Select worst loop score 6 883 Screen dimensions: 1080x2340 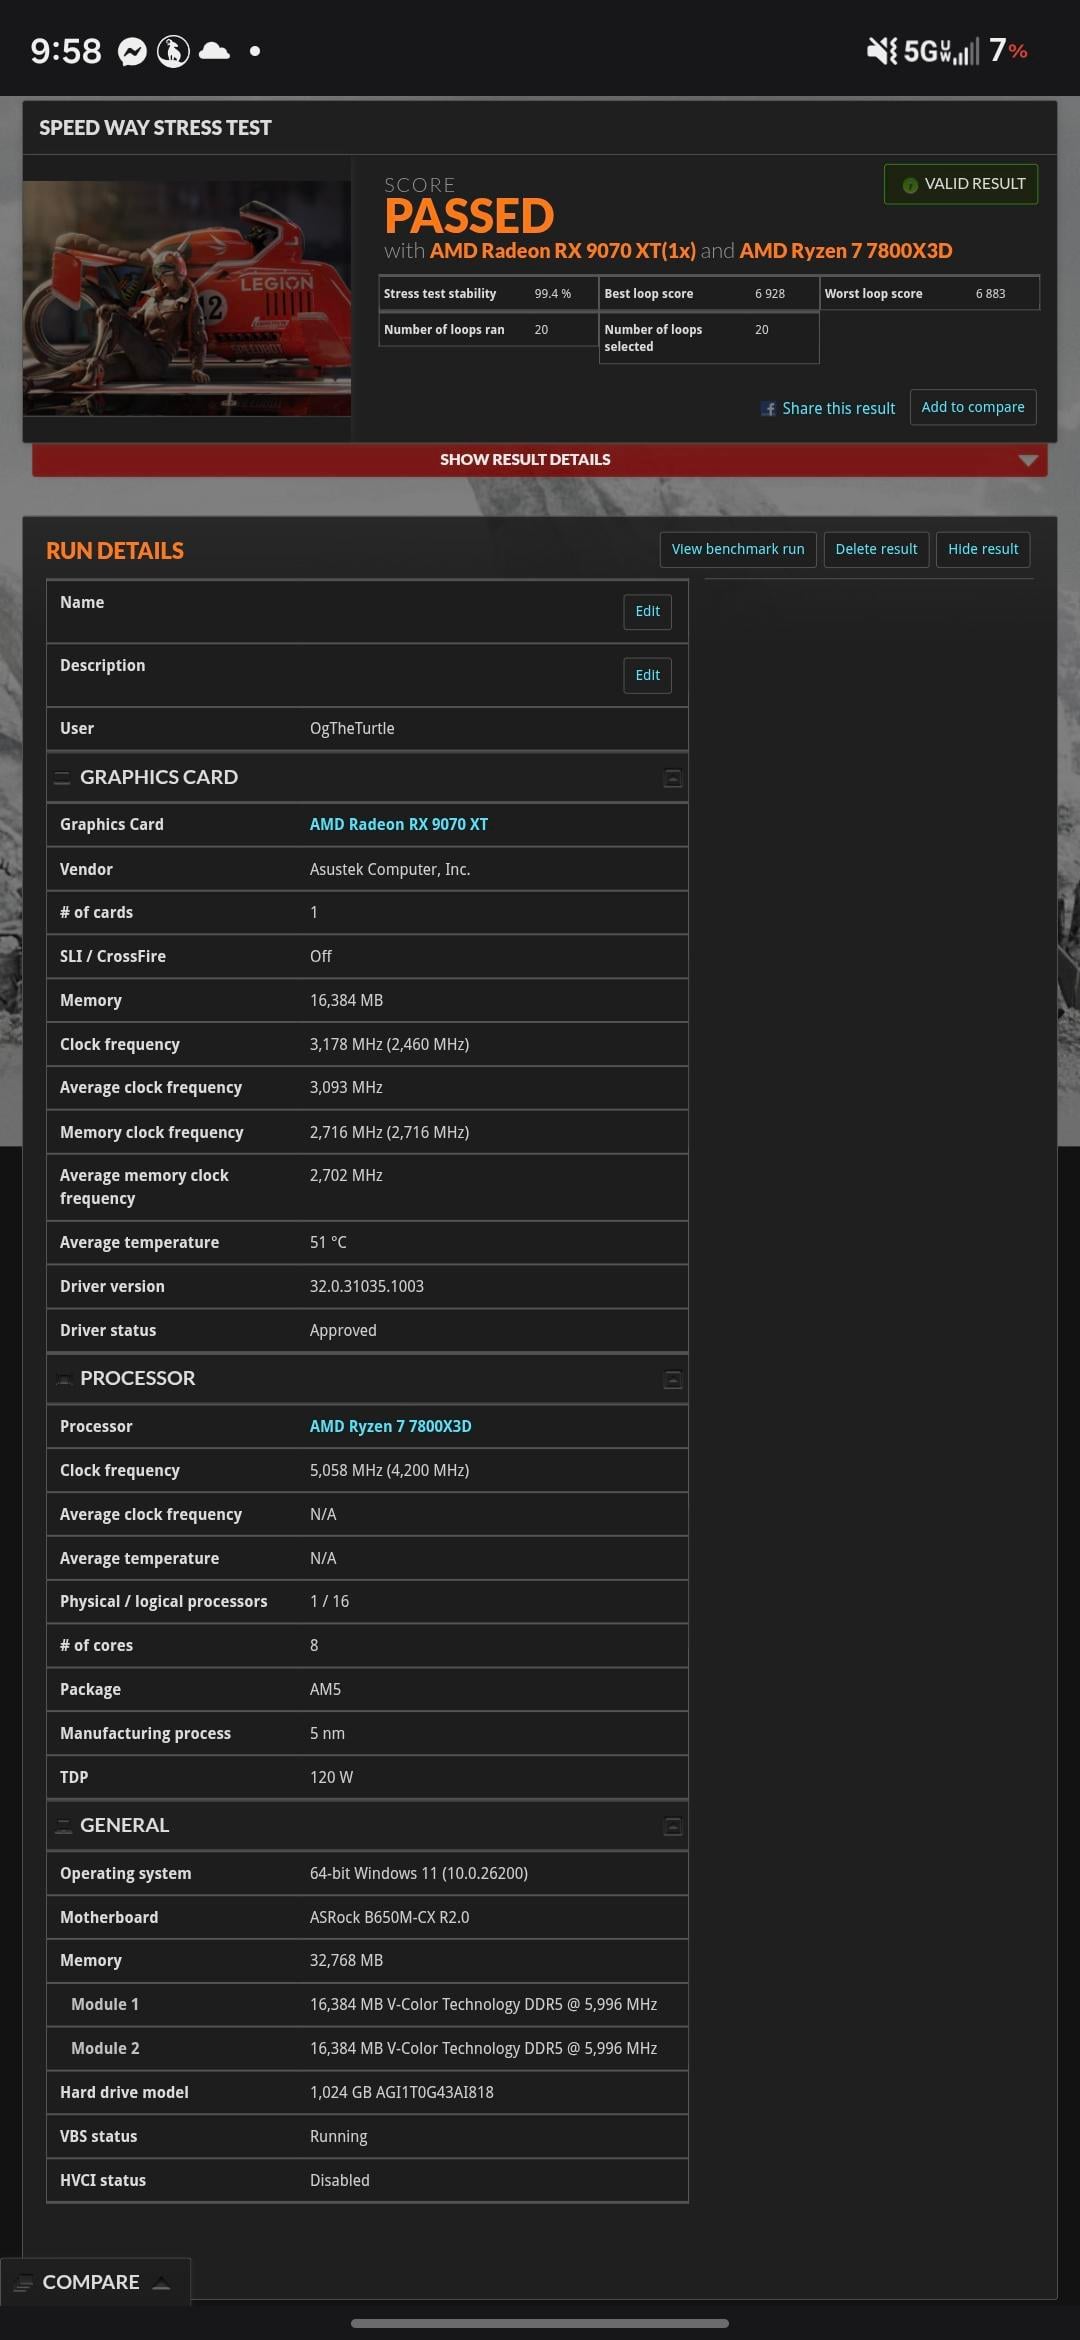pos(991,294)
